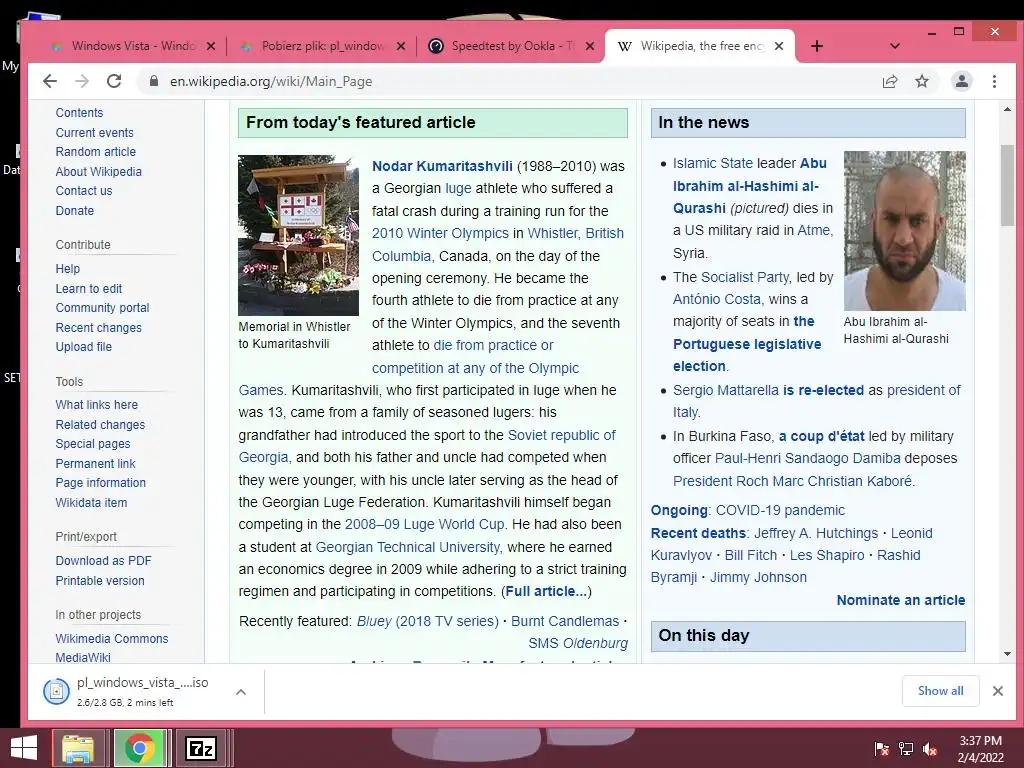Open the Nodar Kumaritashvili article link
Image resolution: width=1024 pixels, height=768 pixels.
coord(442,166)
